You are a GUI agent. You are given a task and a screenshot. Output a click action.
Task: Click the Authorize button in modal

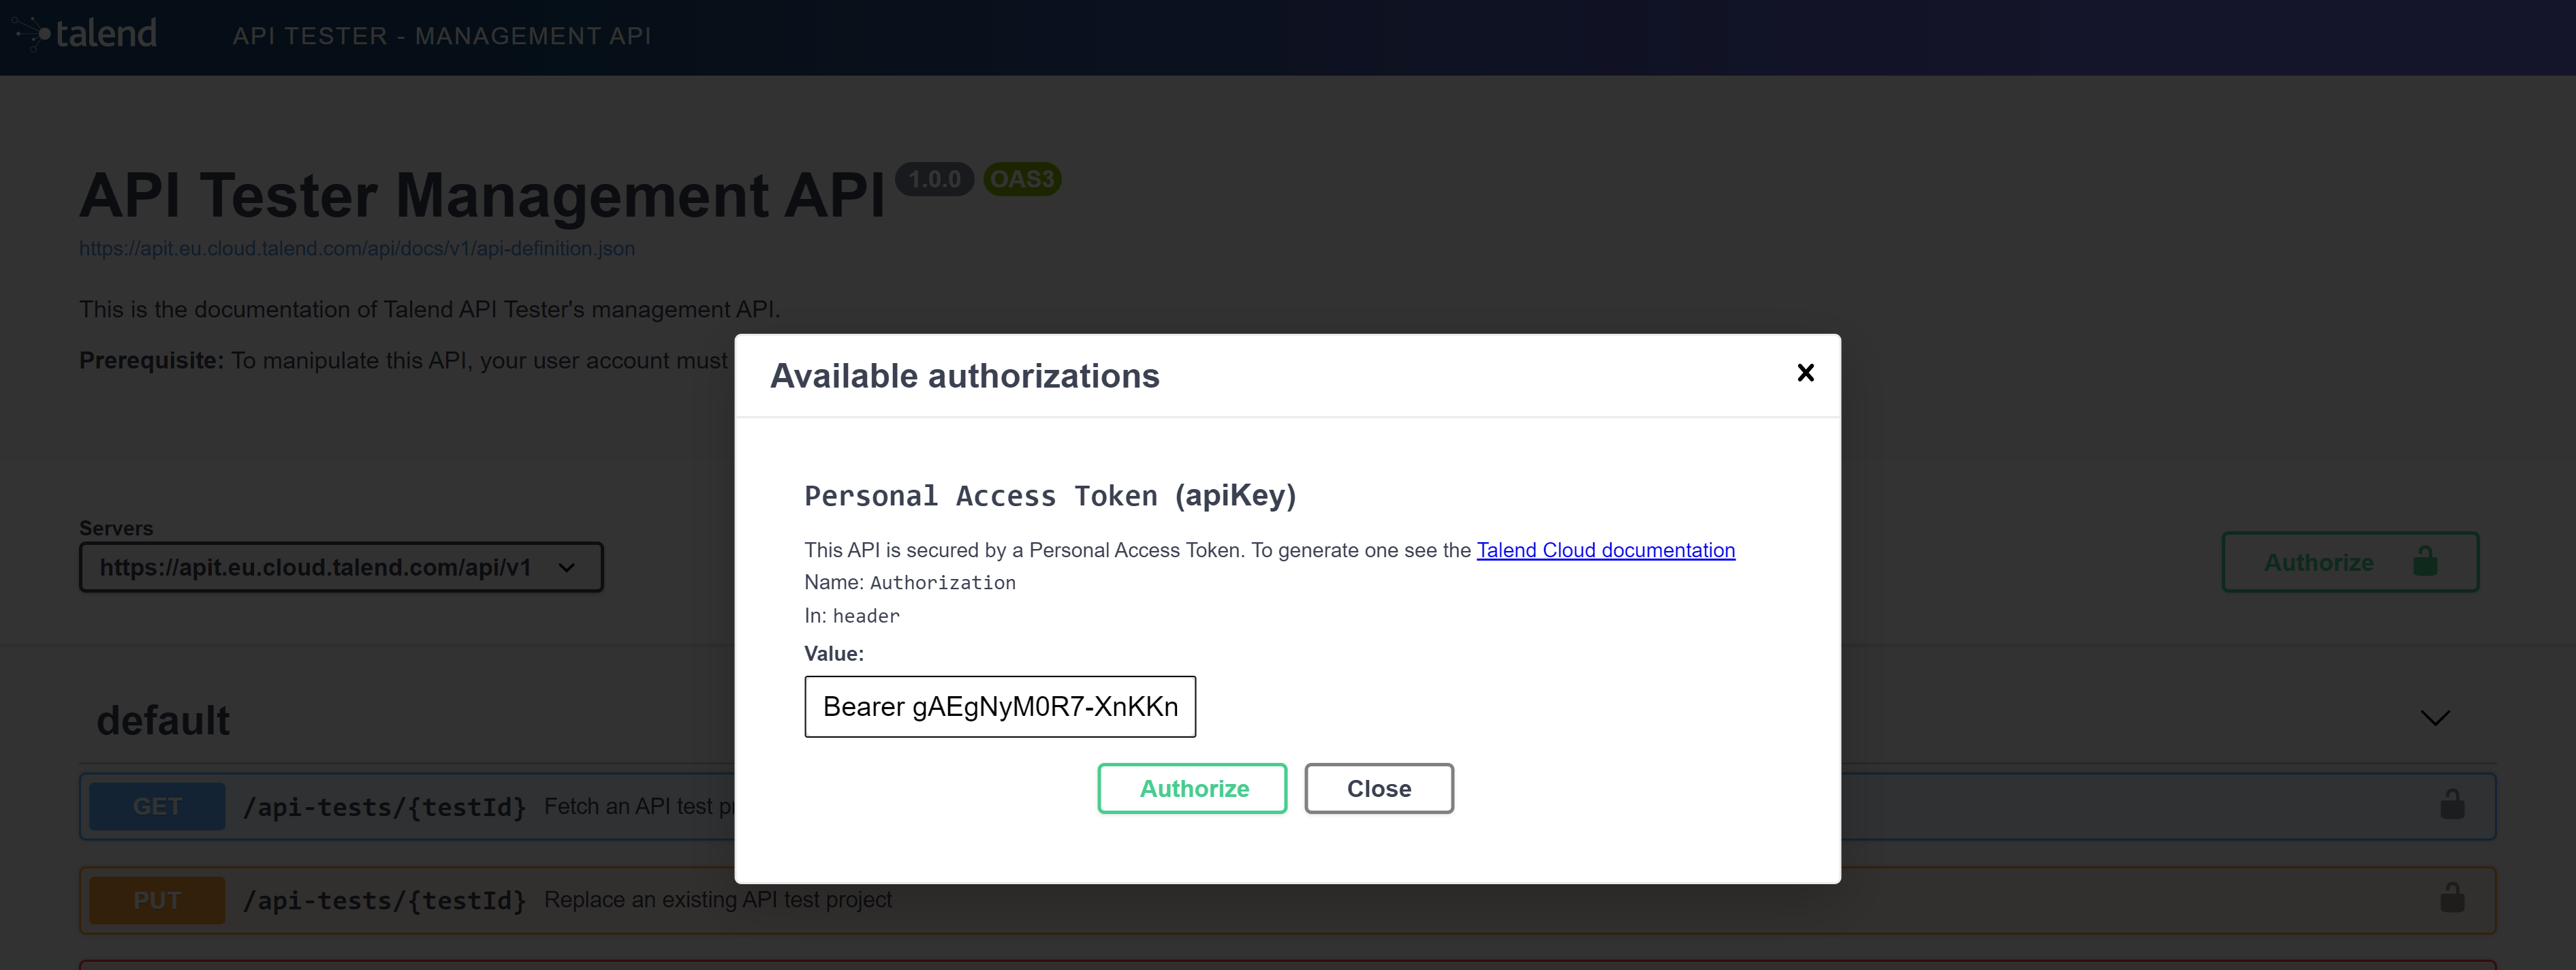pos(1195,787)
